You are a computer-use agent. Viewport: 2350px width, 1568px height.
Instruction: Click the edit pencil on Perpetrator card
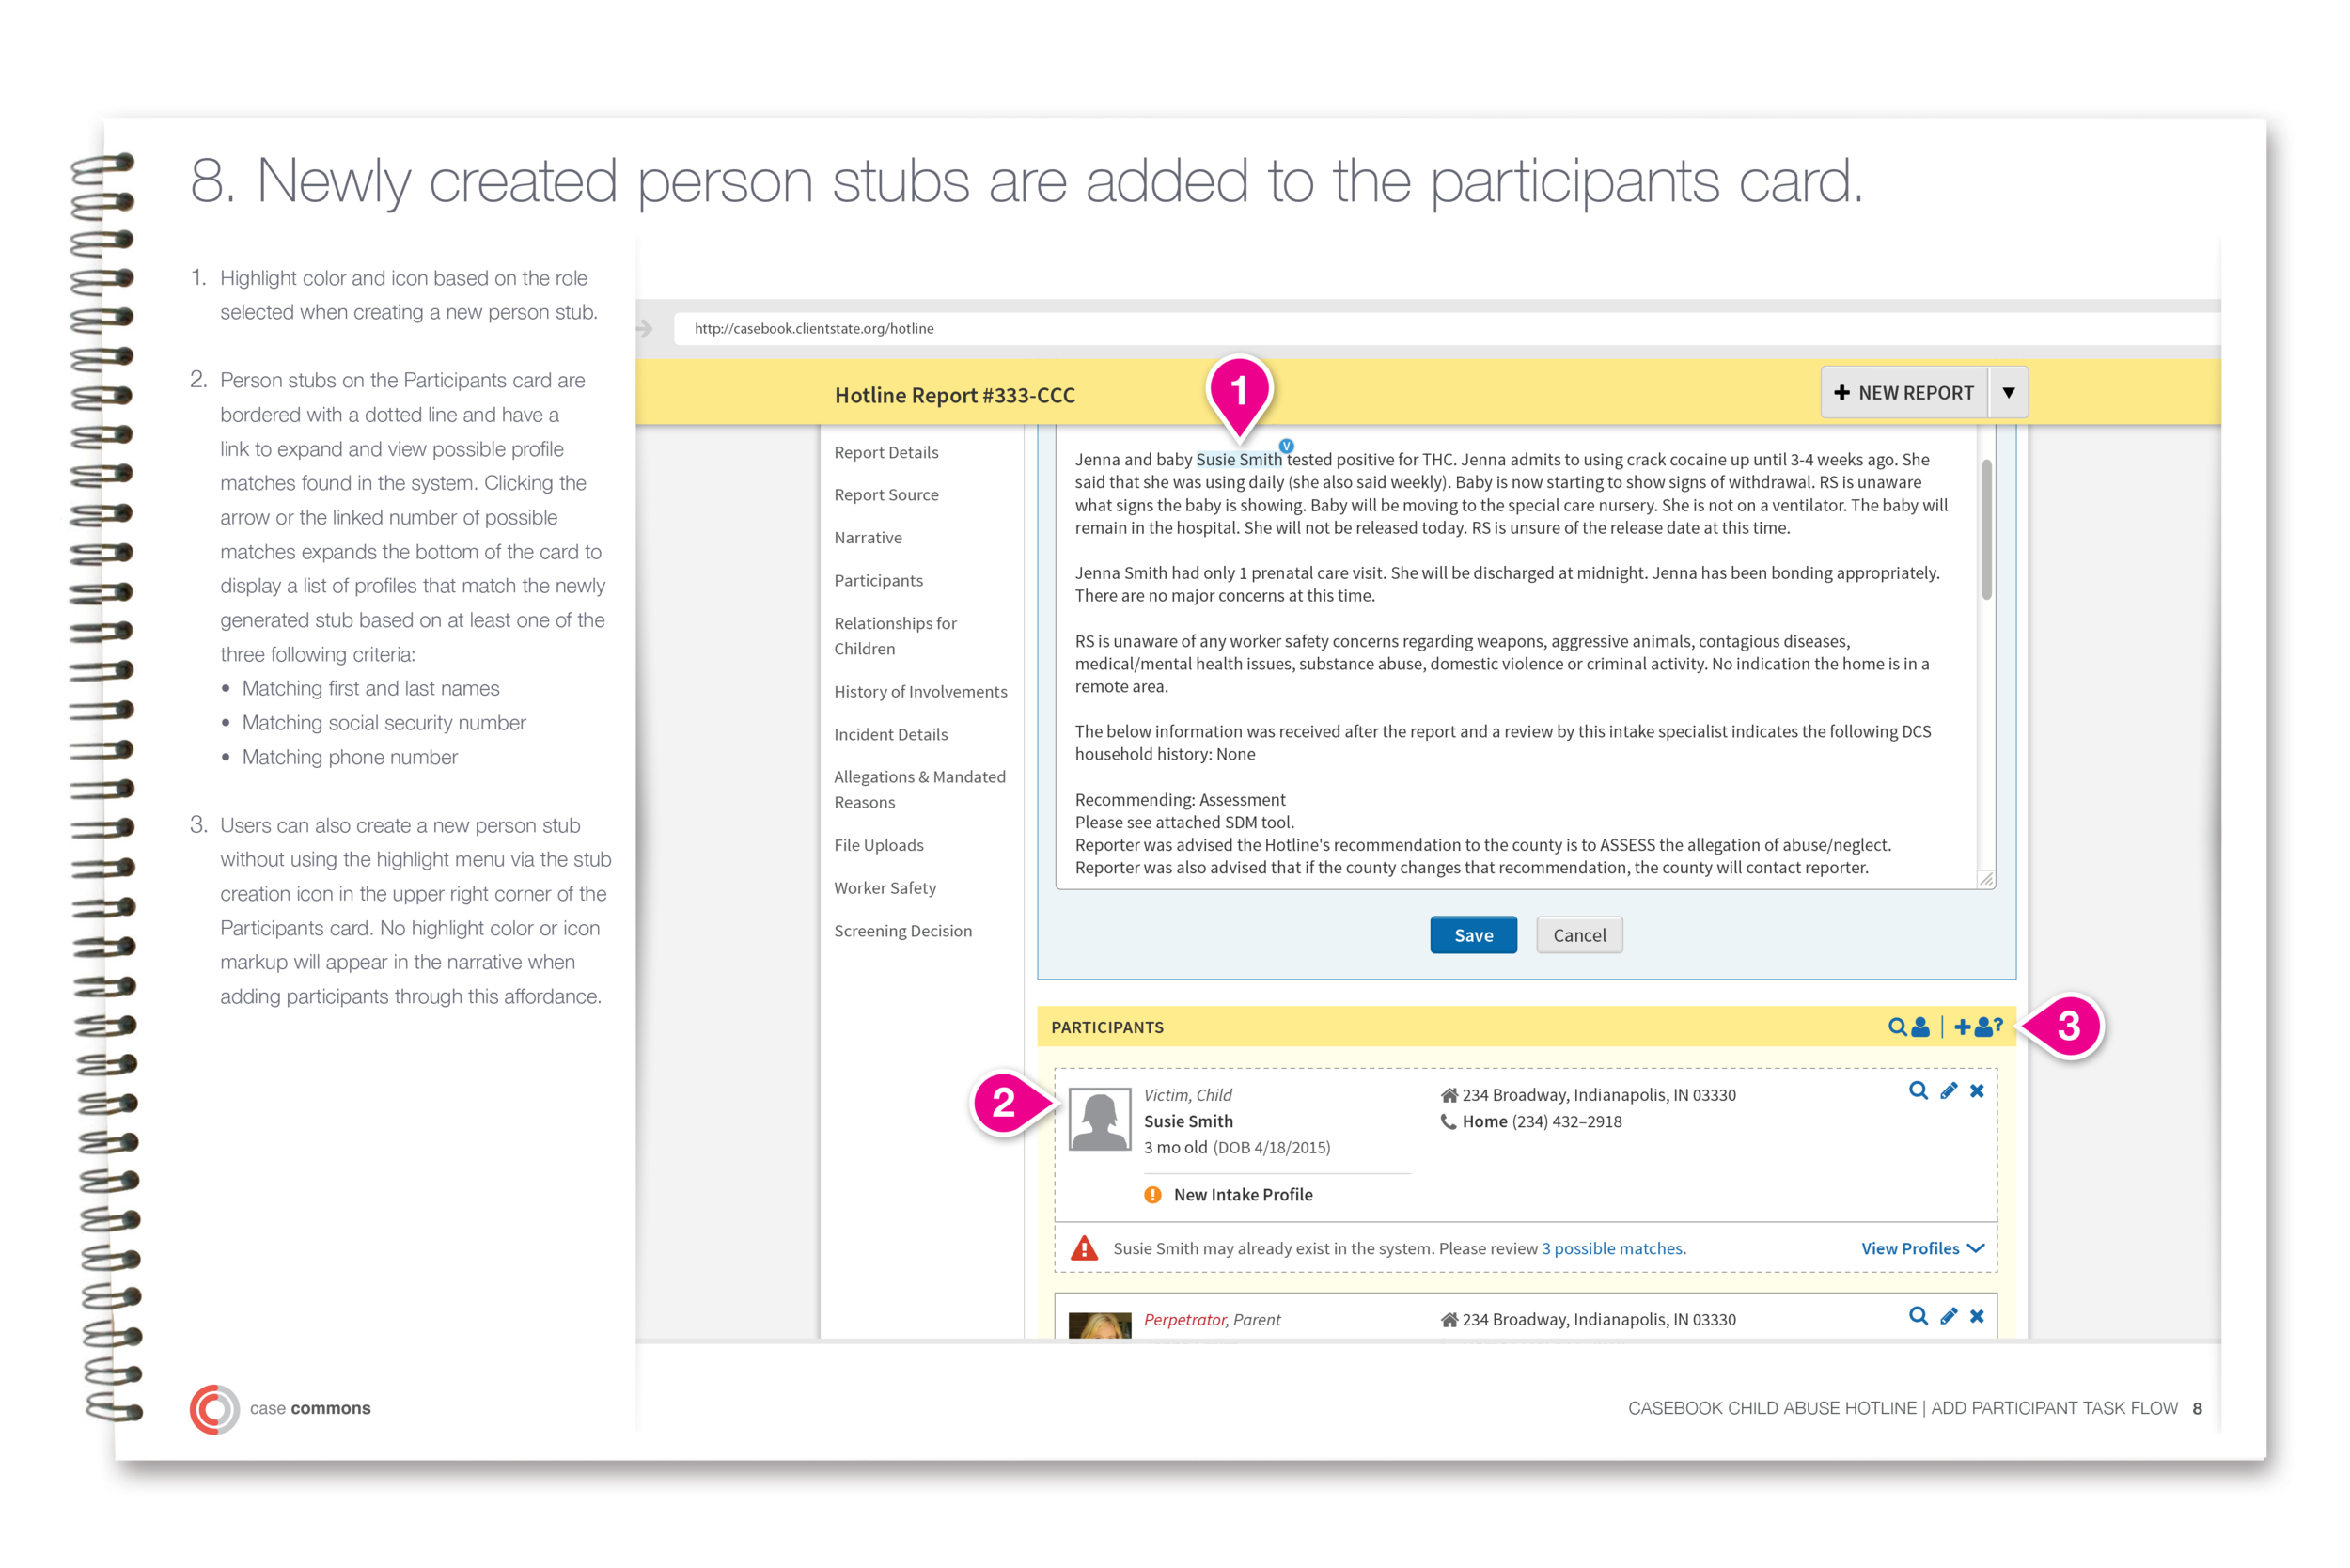[1948, 1316]
